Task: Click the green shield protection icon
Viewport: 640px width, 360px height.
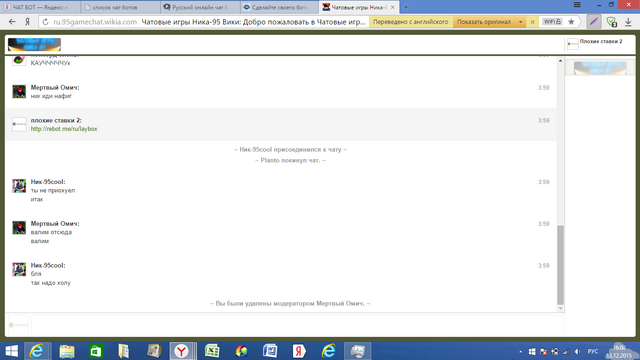Action: [611, 22]
